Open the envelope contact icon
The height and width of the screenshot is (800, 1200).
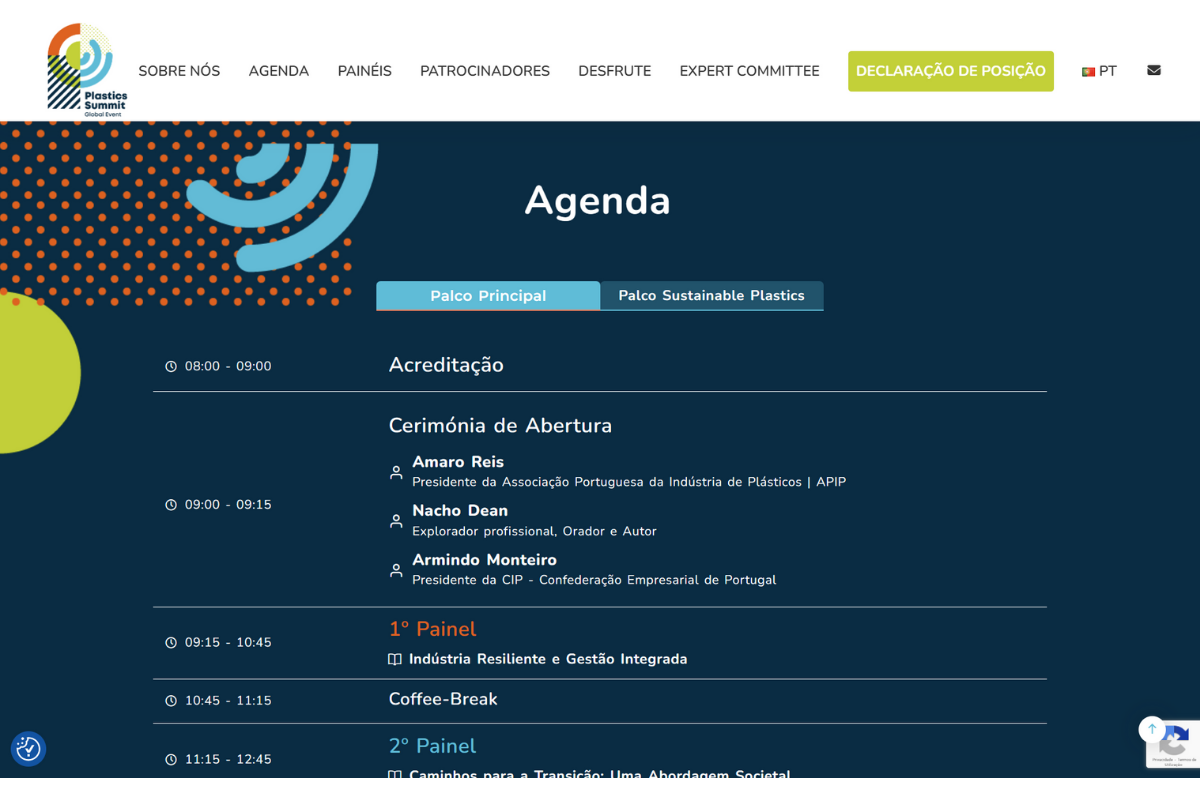point(1153,71)
